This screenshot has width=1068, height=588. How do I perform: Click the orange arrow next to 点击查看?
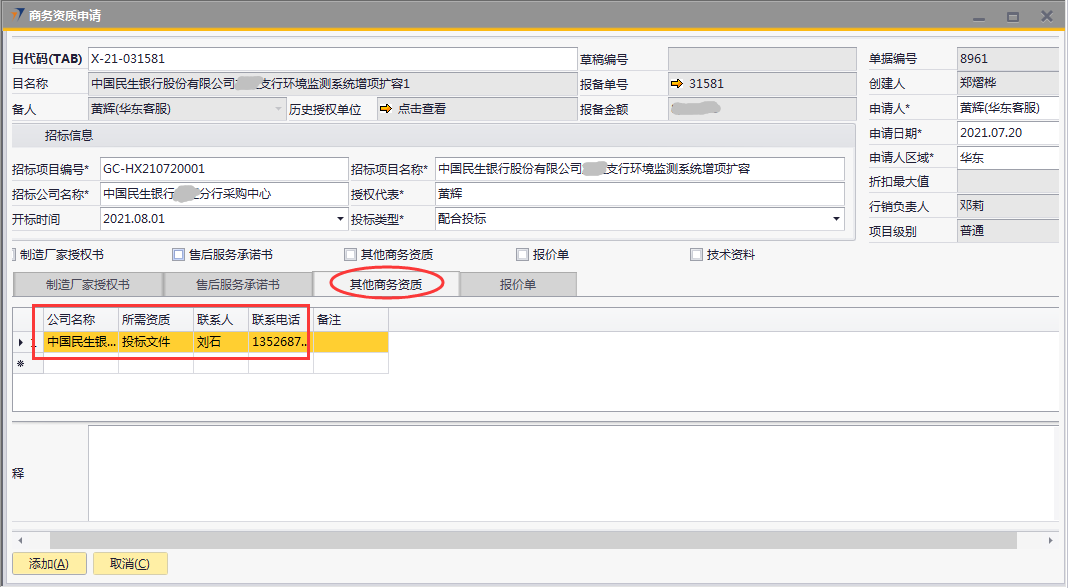pyautogui.click(x=385, y=109)
